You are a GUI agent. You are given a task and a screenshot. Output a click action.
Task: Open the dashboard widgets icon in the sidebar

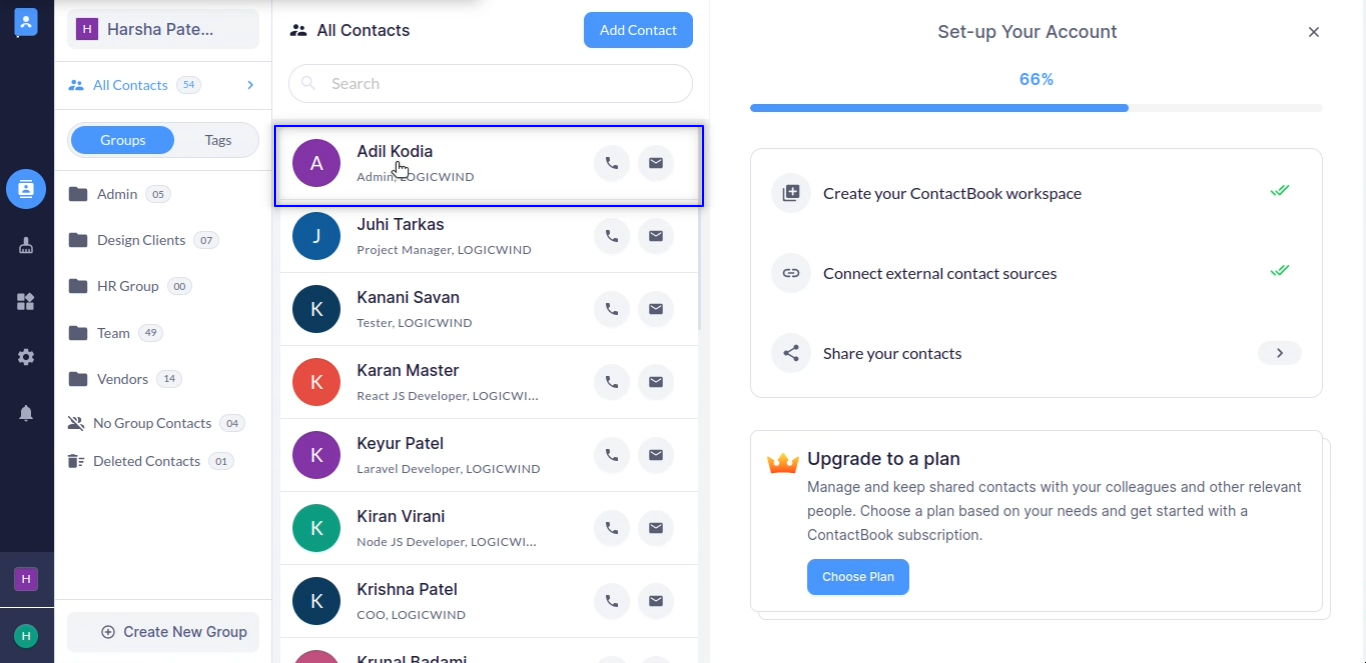[26, 301]
